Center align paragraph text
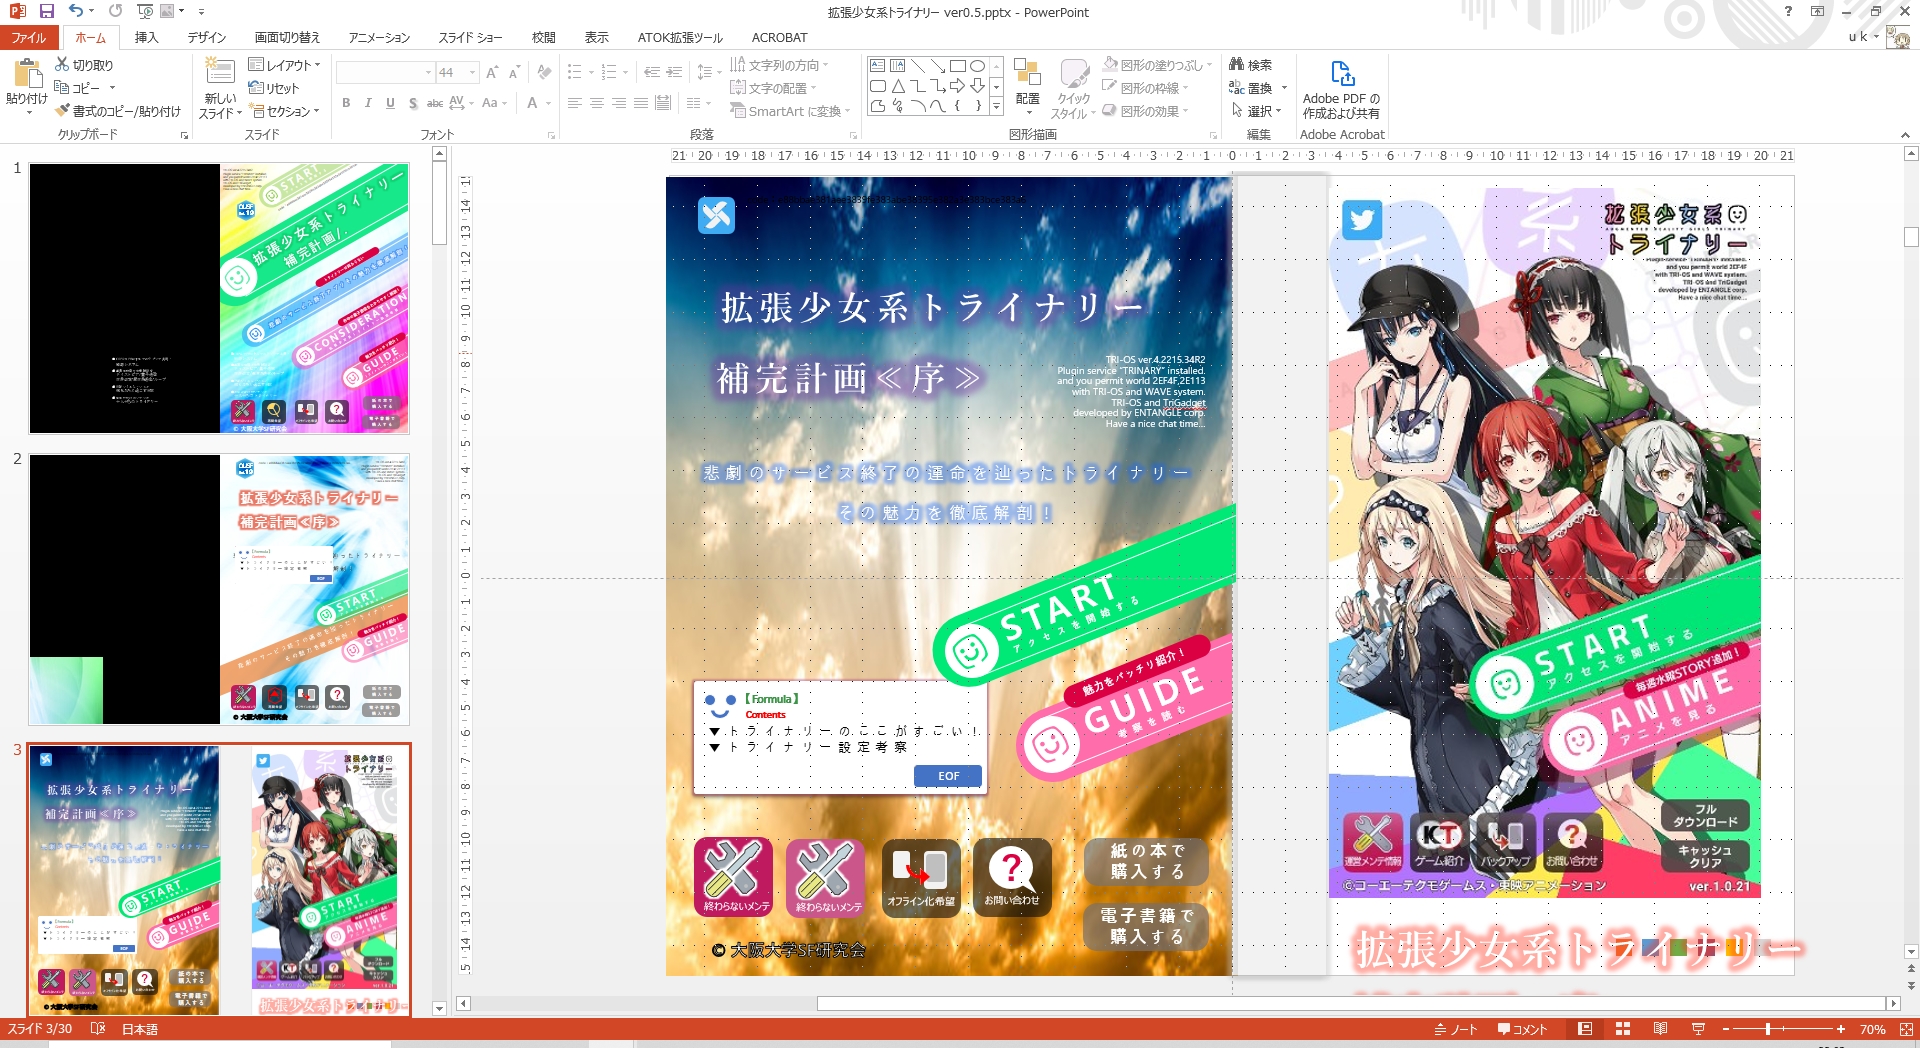 pos(597,103)
